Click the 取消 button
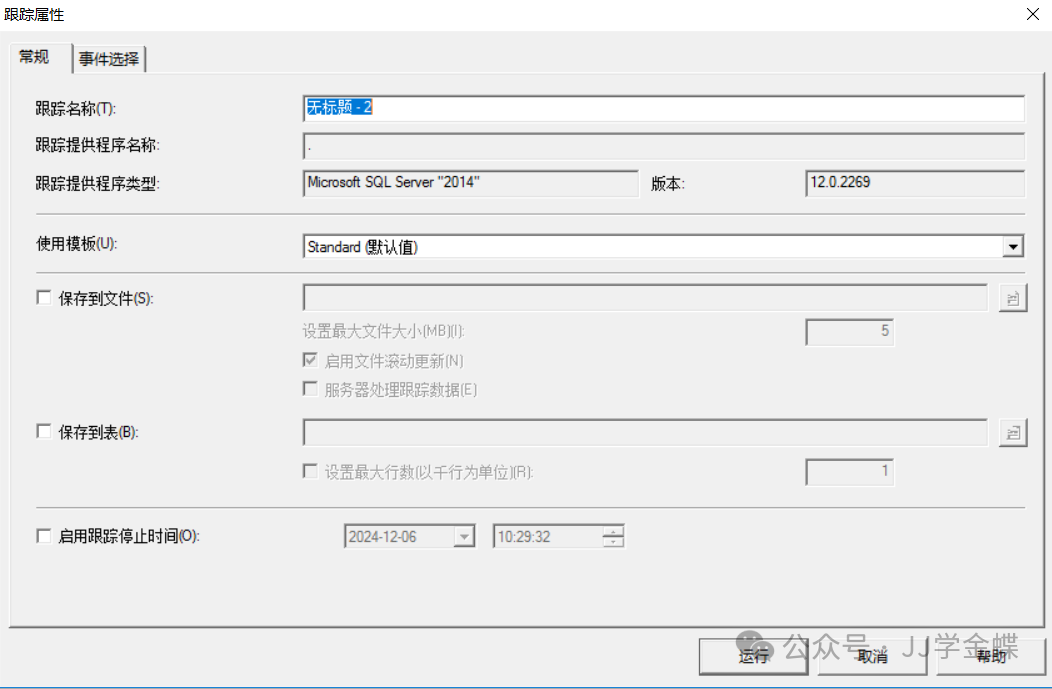The image size is (1052, 689). pos(872,656)
